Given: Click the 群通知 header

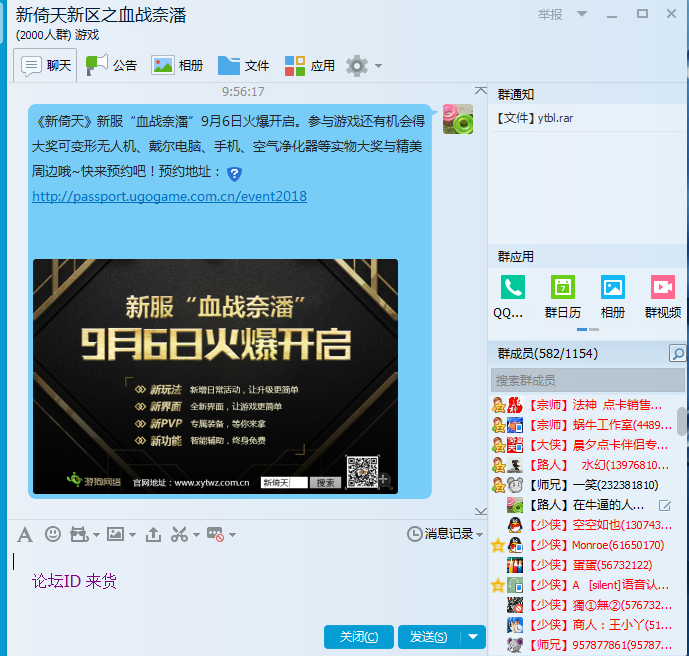Looking at the screenshot, I should pos(515,94).
